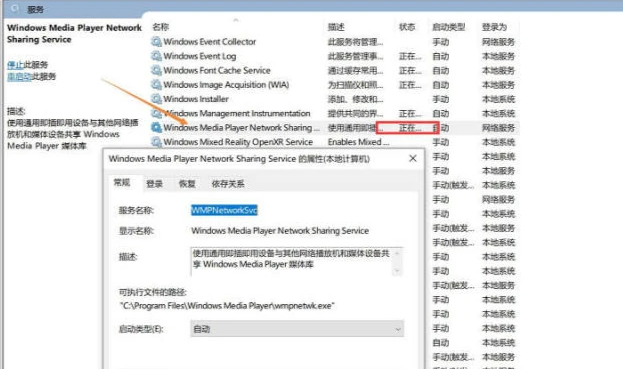Screen dimensions: 623x369
Task: Switch to the 登录 tab
Action: [x=155, y=184]
